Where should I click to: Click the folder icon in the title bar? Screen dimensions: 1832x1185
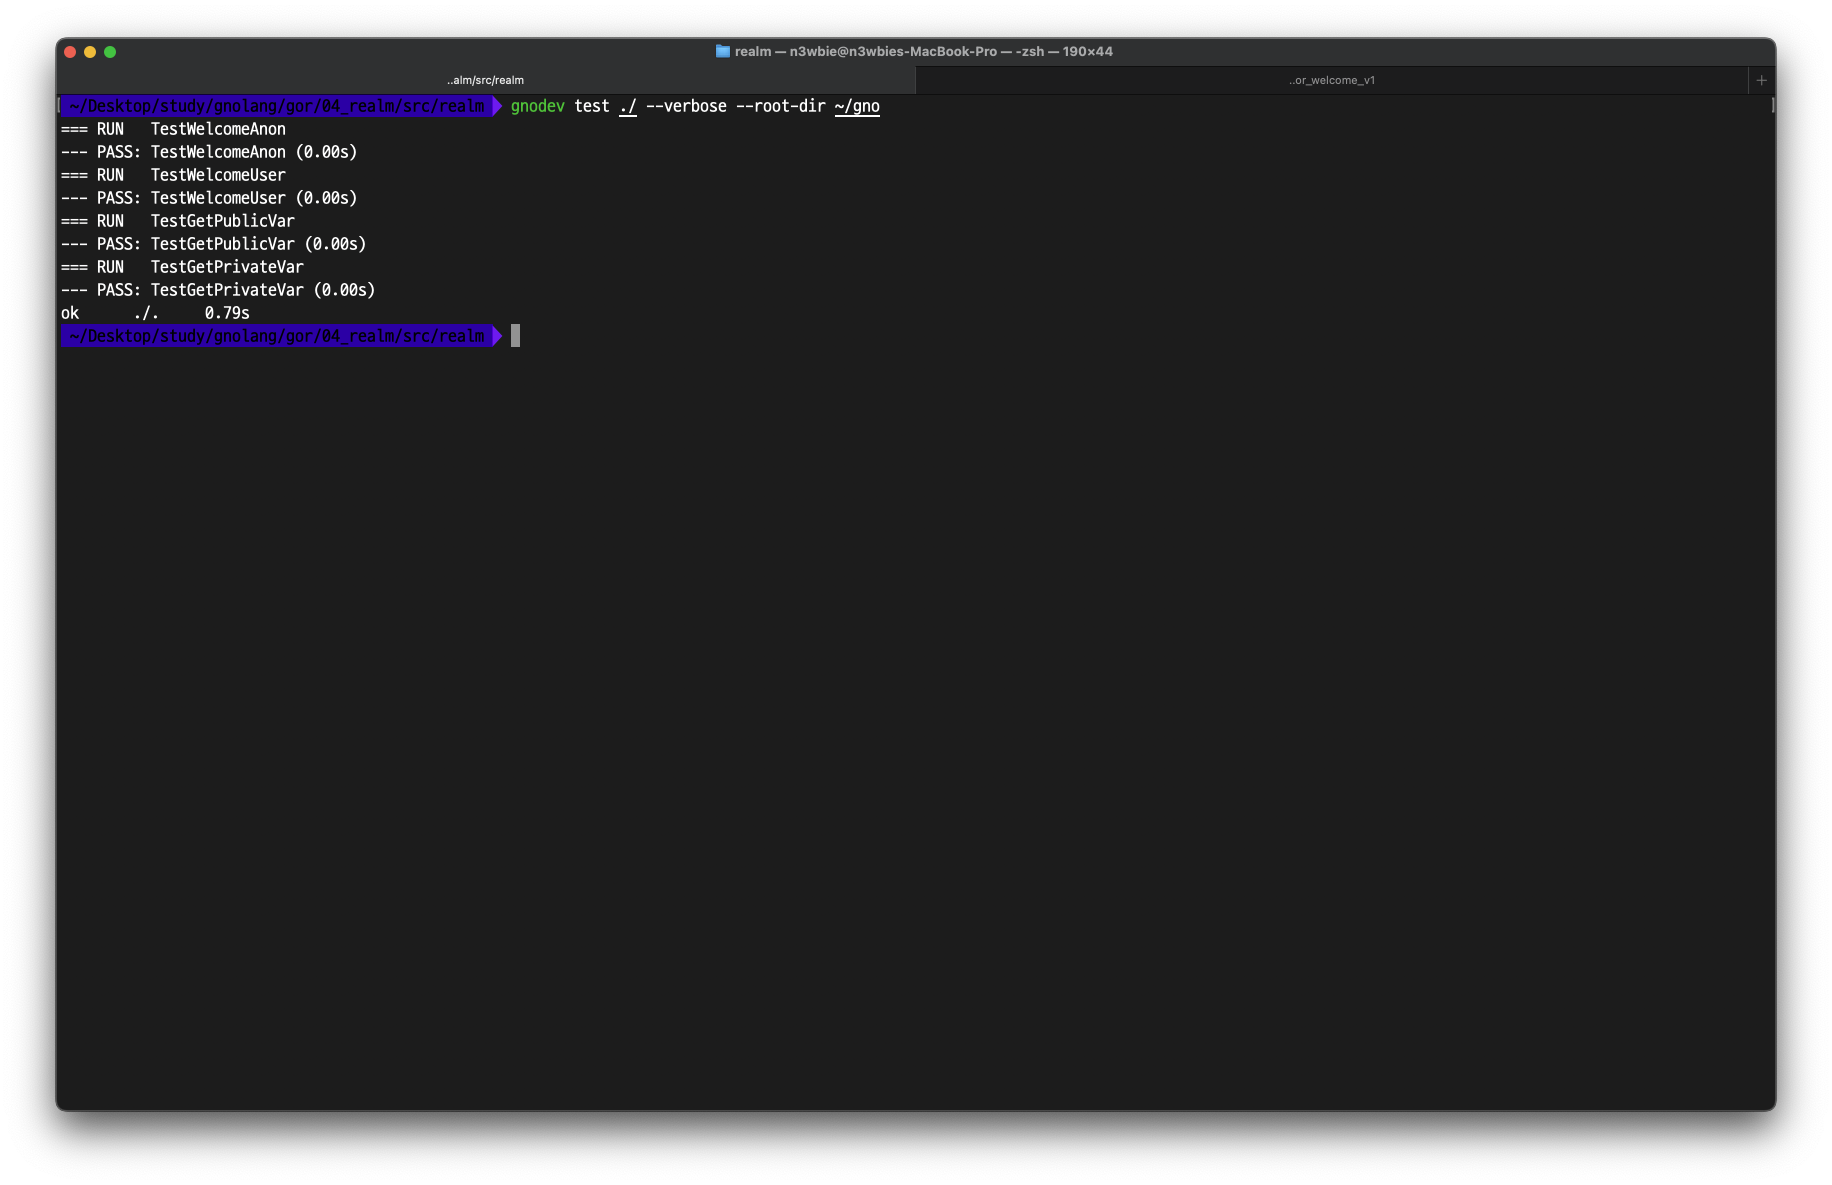[723, 51]
